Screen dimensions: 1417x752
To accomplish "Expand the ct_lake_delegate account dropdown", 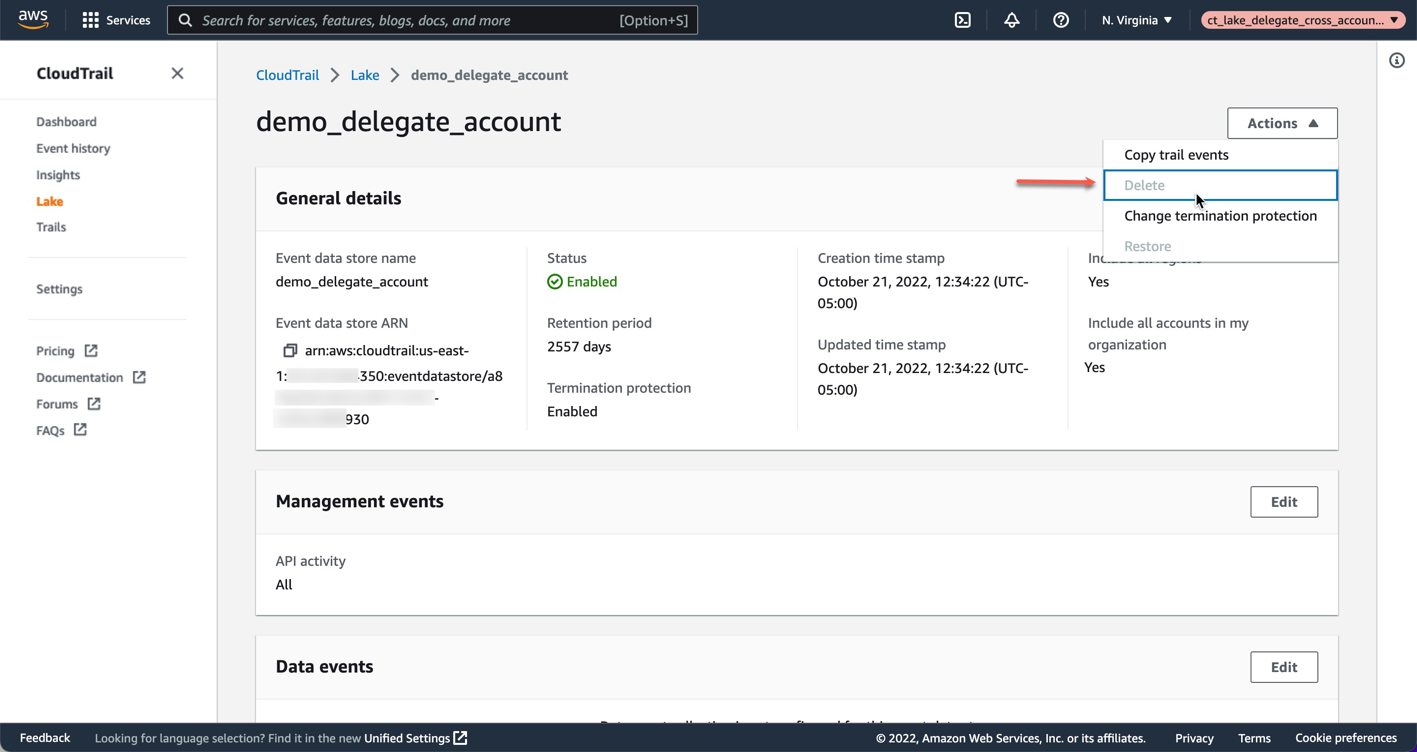I will click(x=1302, y=19).
